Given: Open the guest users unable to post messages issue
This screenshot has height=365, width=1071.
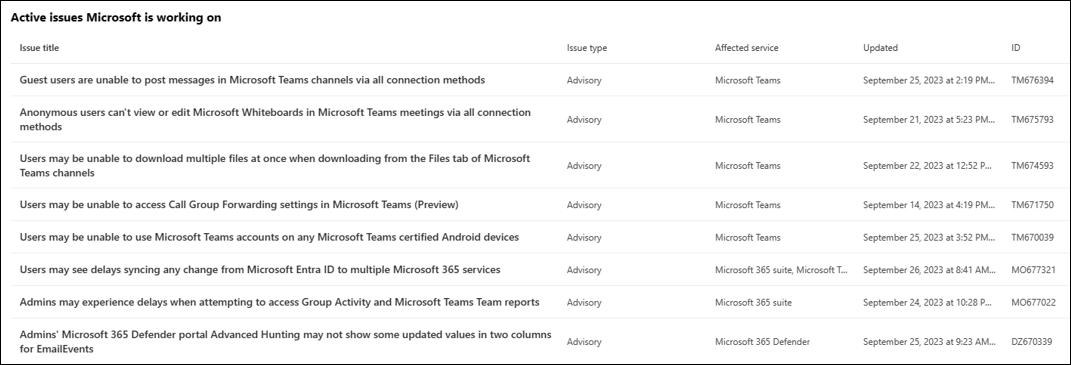Looking at the screenshot, I should click(x=252, y=80).
